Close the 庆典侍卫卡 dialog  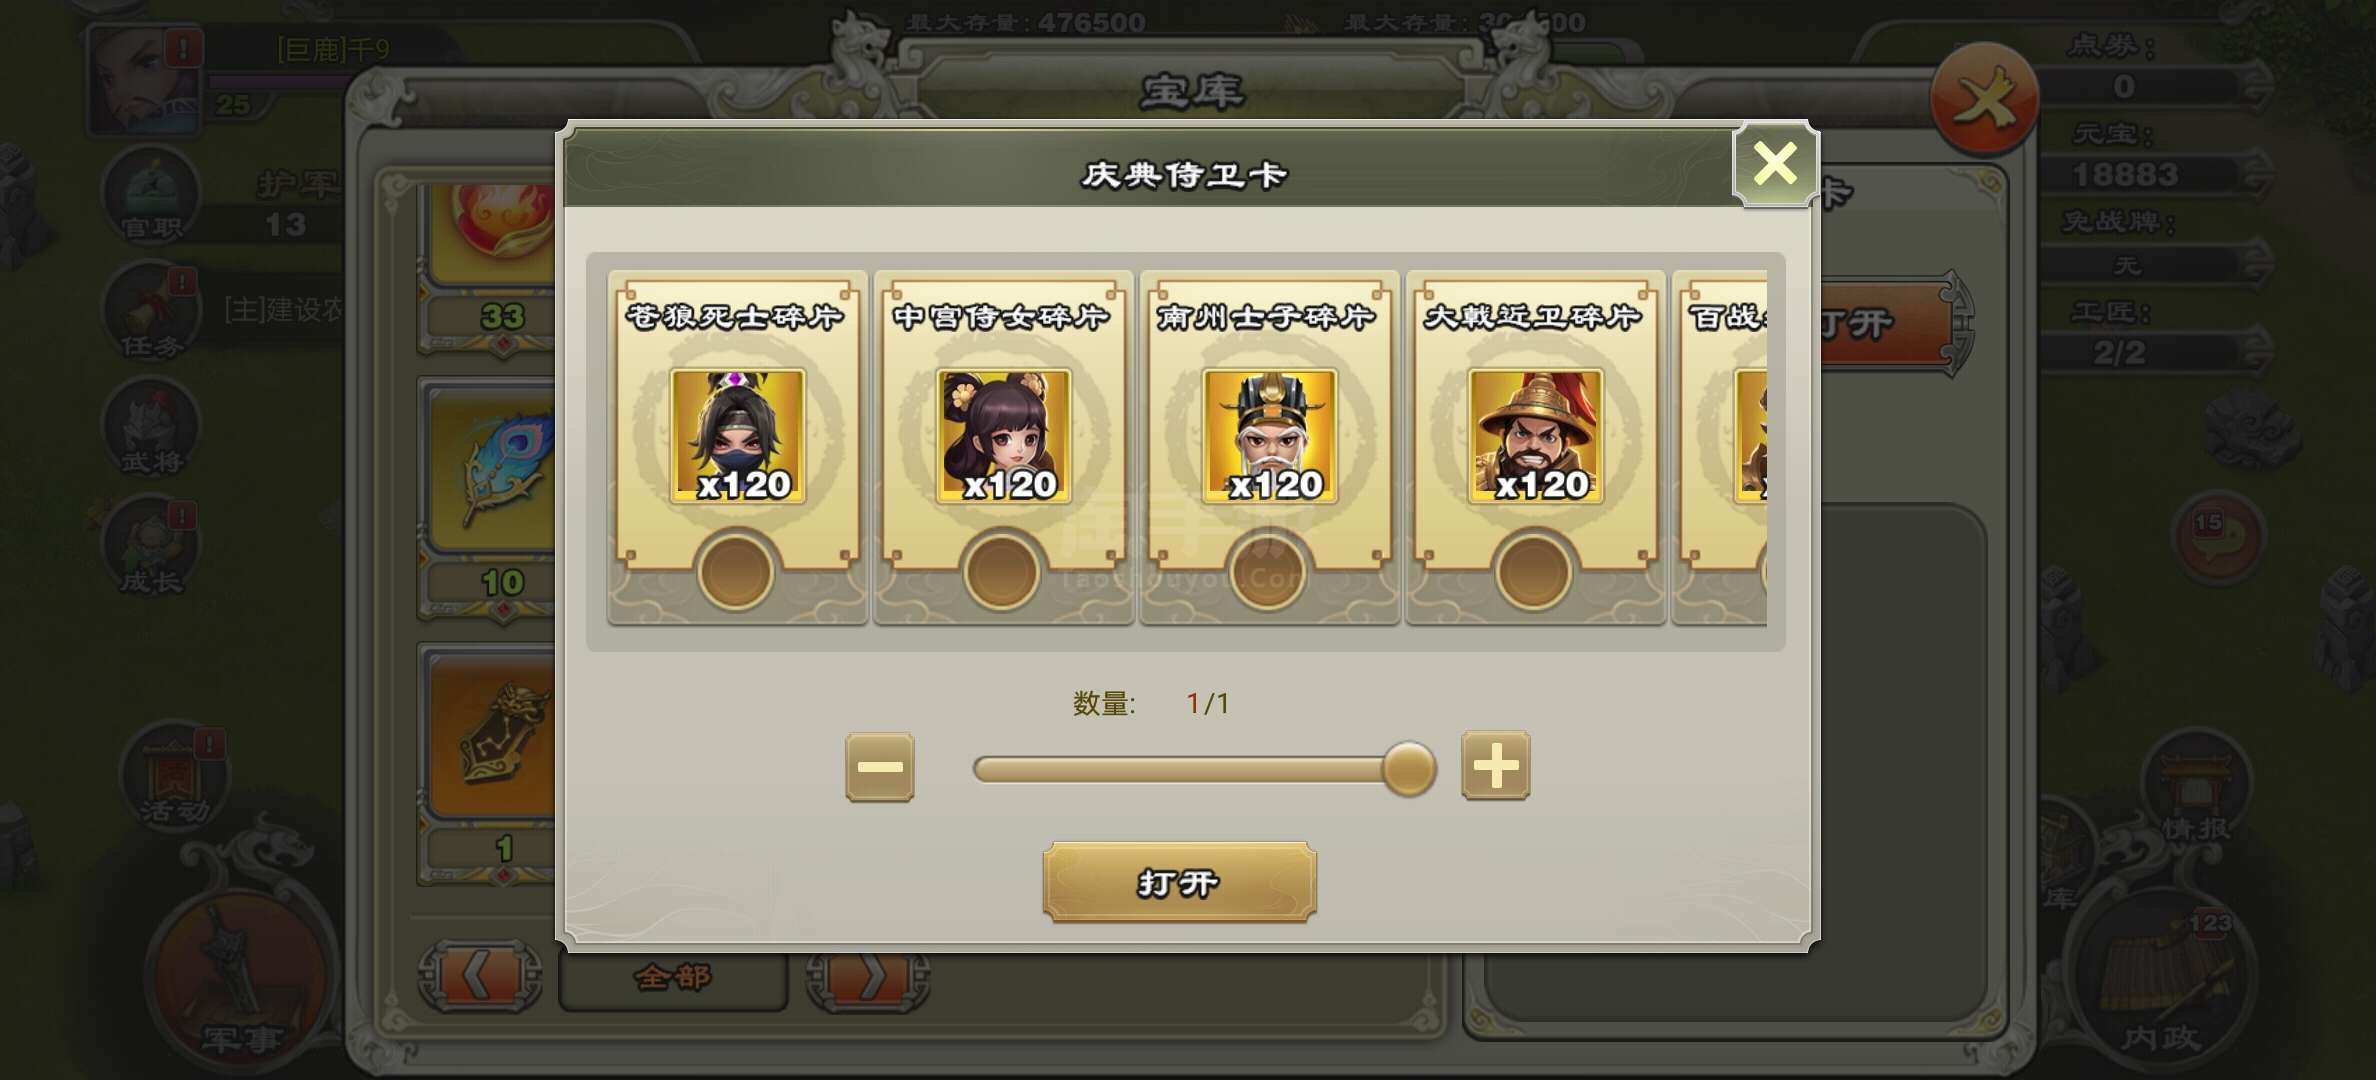(x=1775, y=164)
